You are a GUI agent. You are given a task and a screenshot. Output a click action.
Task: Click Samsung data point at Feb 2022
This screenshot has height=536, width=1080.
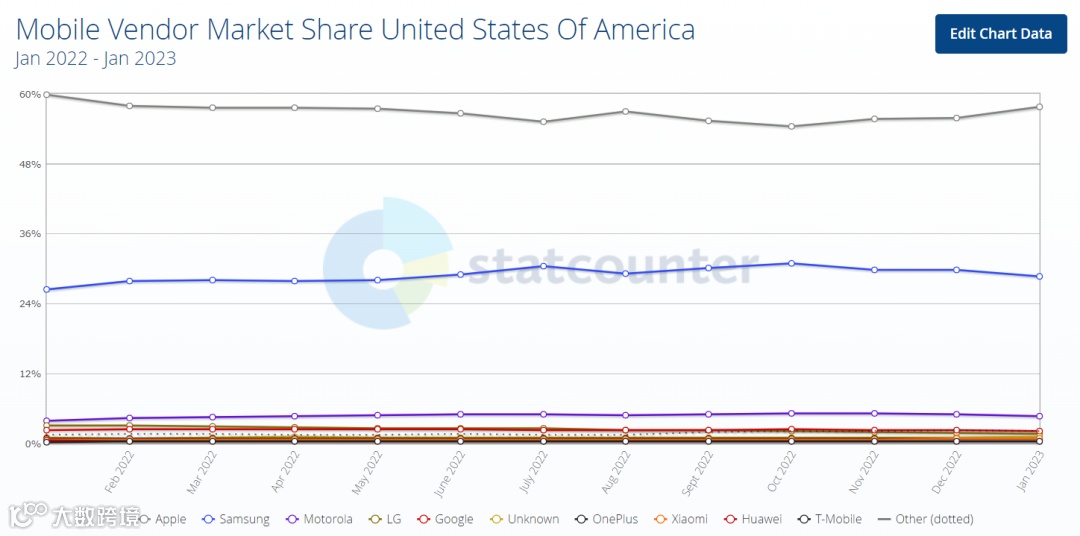tap(129, 281)
